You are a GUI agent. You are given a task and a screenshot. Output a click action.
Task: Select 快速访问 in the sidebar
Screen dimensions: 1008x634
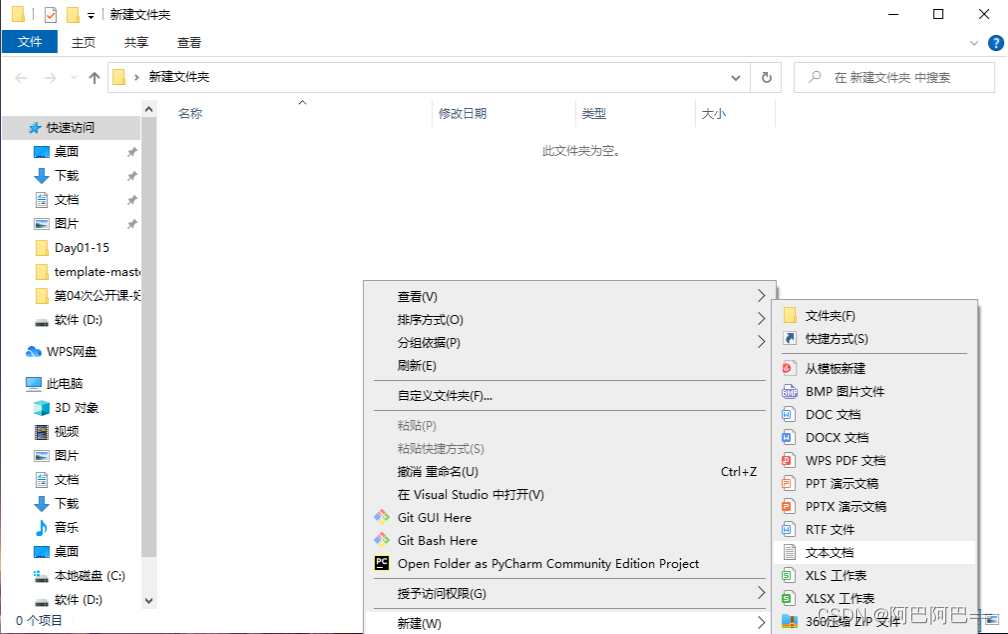pyautogui.click(x=71, y=128)
